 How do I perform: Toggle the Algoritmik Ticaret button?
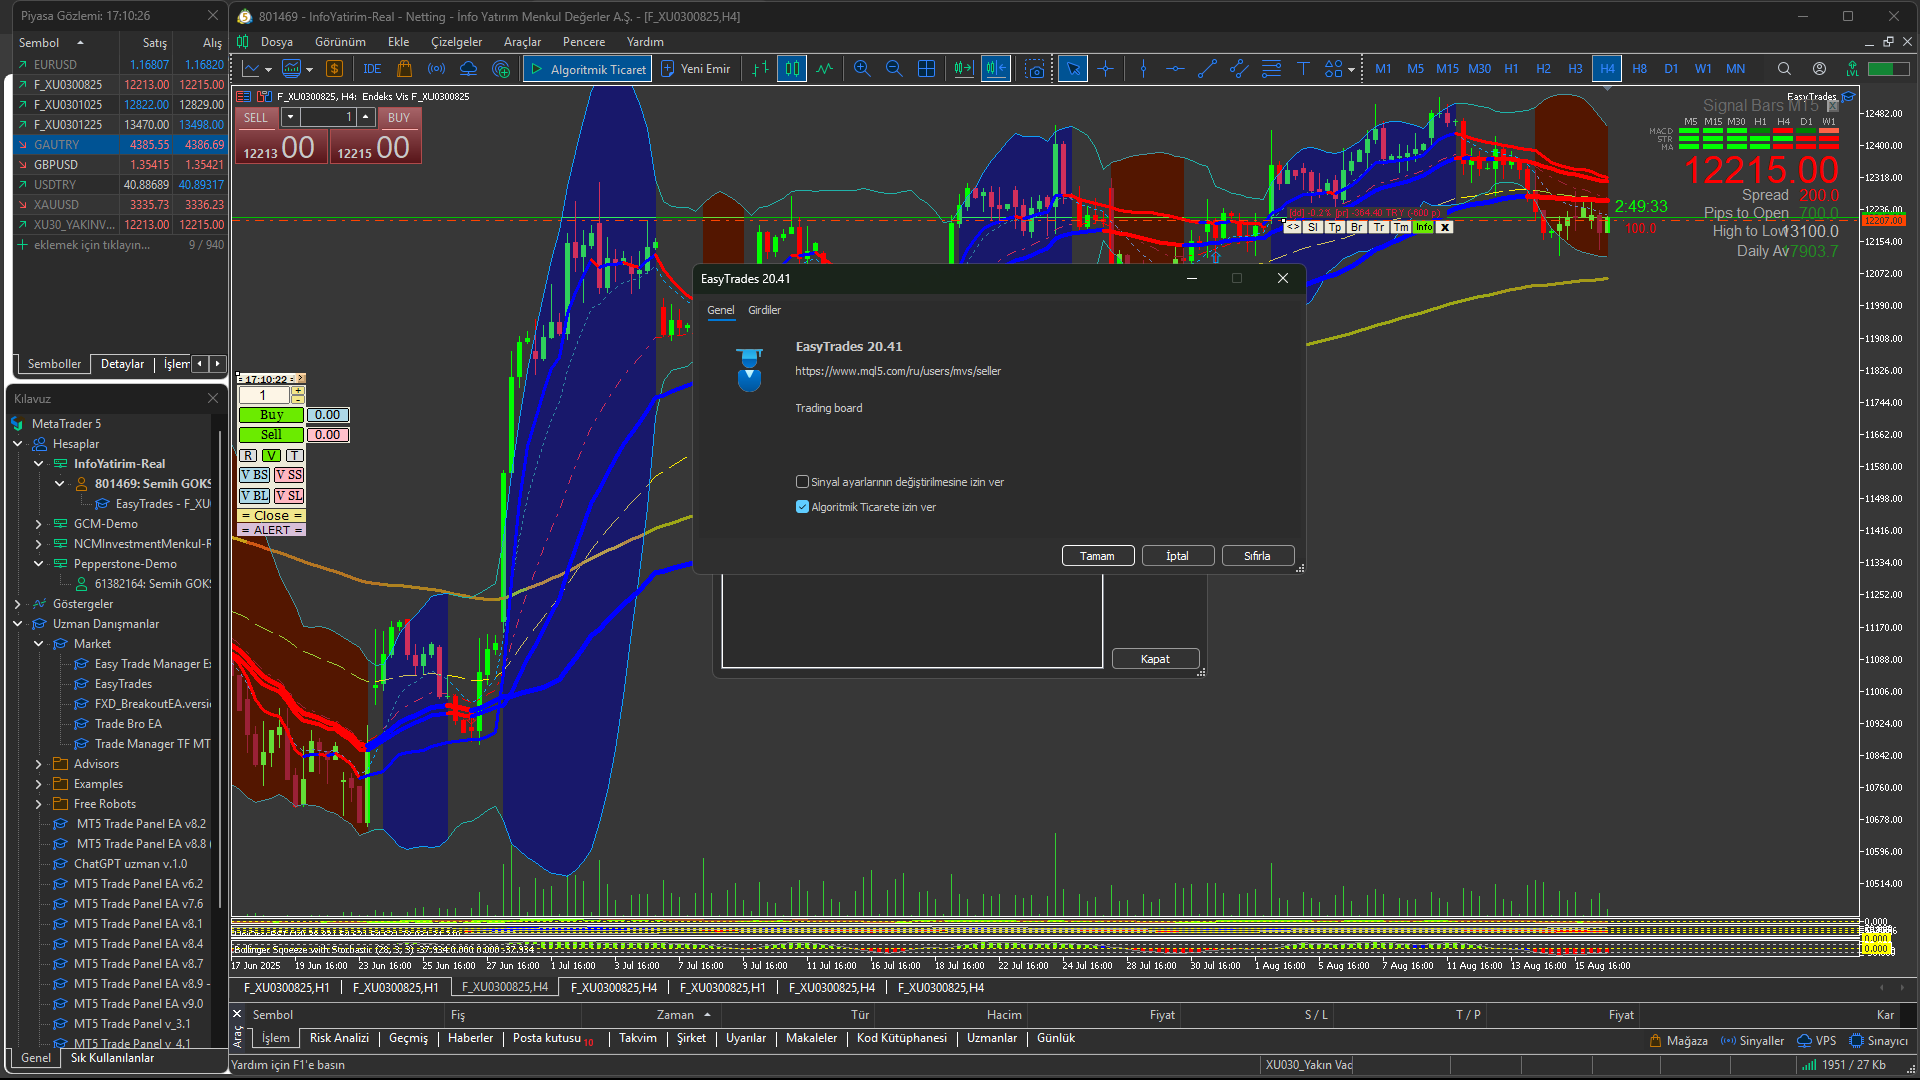click(587, 69)
